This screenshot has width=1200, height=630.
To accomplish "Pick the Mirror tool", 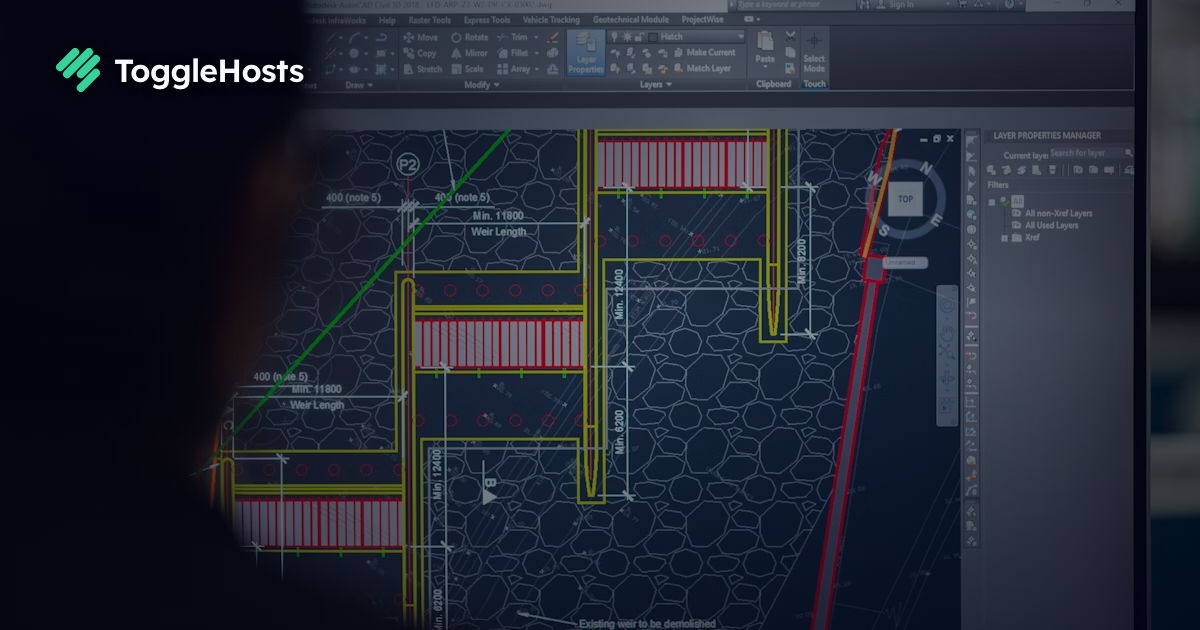I will tap(469, 53).
